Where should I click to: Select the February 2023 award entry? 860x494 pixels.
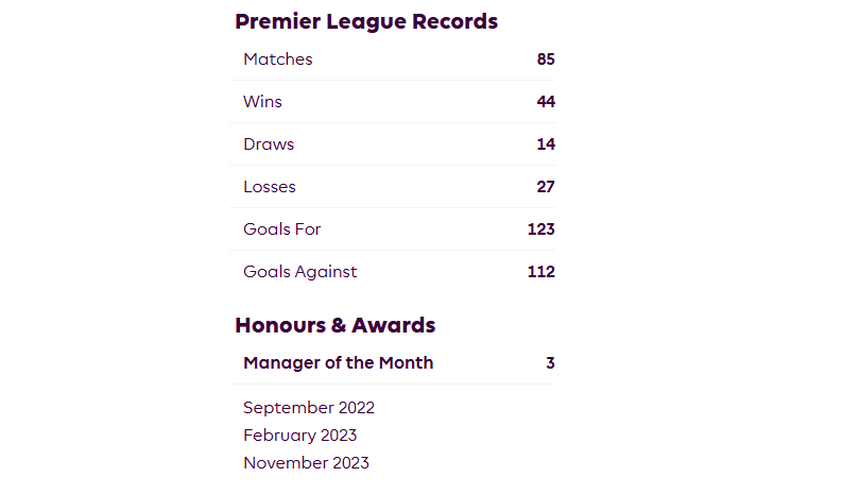click(300, 435)
